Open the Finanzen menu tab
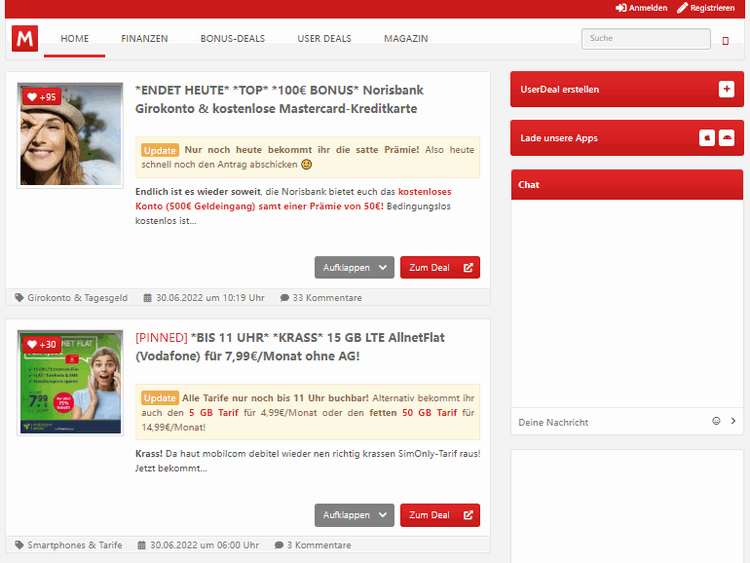 point(144,39)
